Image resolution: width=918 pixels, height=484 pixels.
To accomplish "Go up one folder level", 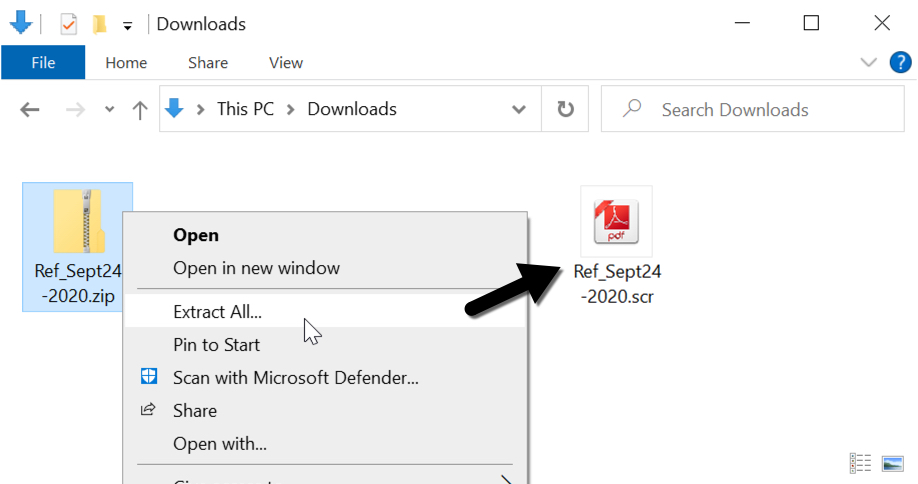I will click(140, 110).
